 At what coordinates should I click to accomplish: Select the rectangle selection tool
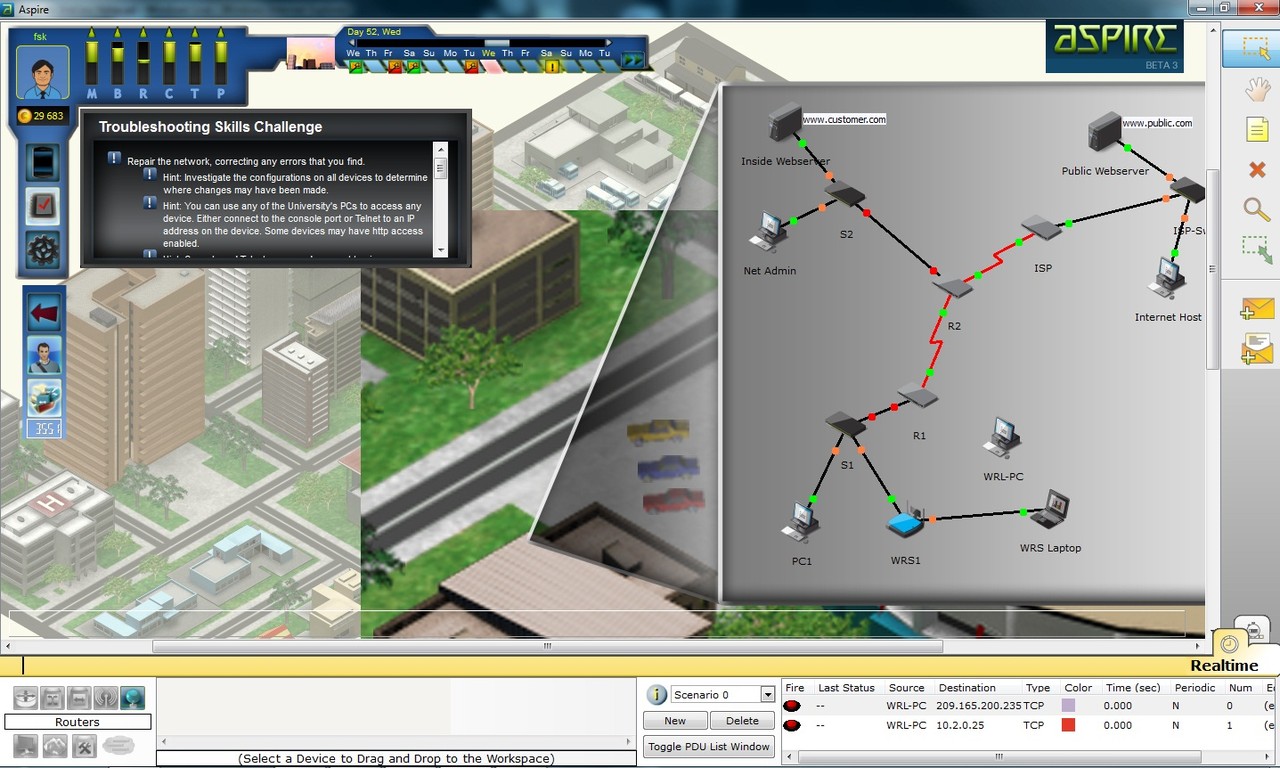point(1256,48)
